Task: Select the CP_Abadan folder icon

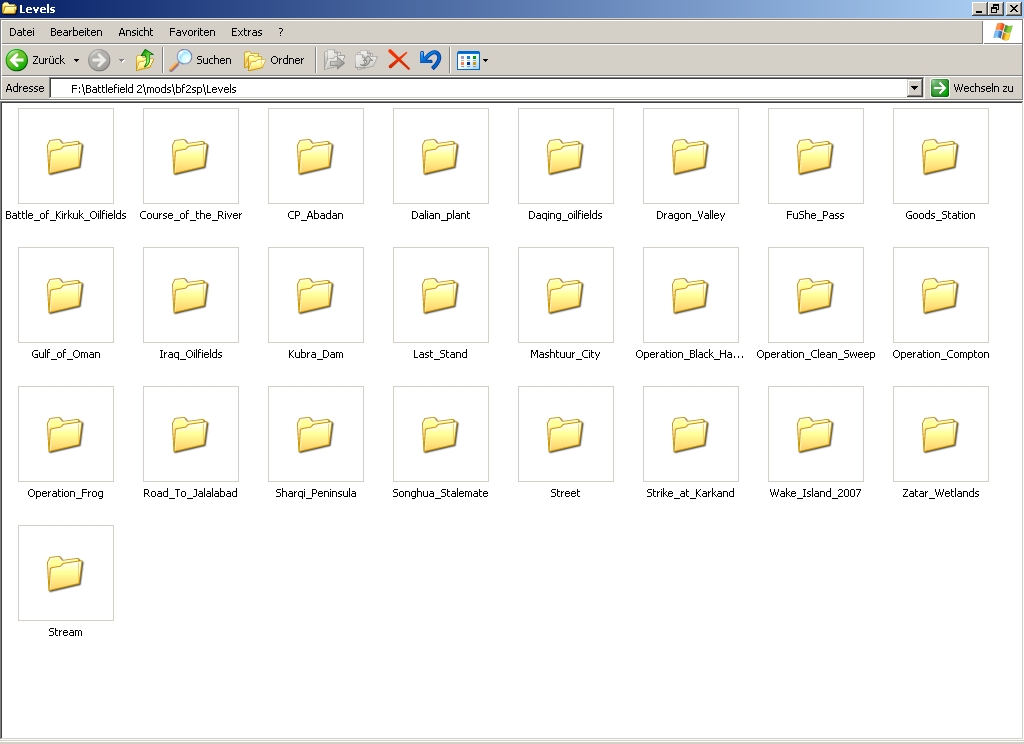Action: coord(315,156)
